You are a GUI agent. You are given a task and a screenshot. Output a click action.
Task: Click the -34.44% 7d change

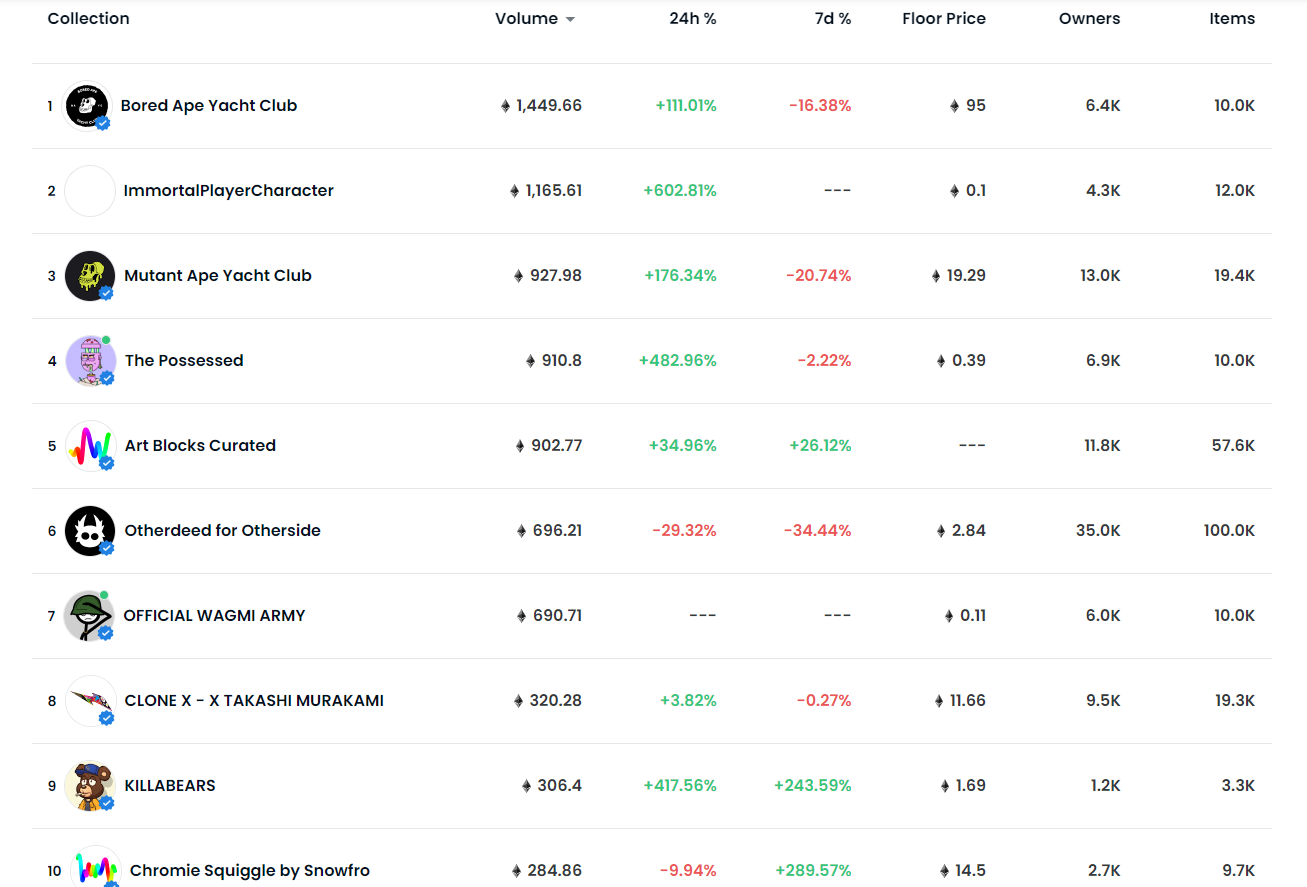(x=818, y=531)
